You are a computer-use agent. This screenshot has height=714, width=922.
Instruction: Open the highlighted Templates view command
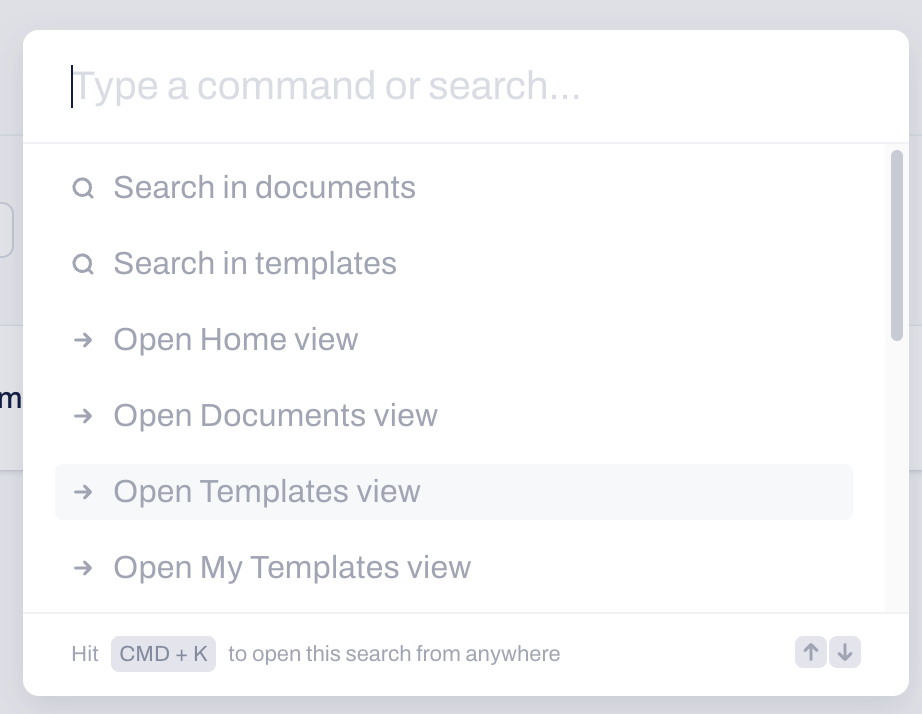click(x=454, y=492)
